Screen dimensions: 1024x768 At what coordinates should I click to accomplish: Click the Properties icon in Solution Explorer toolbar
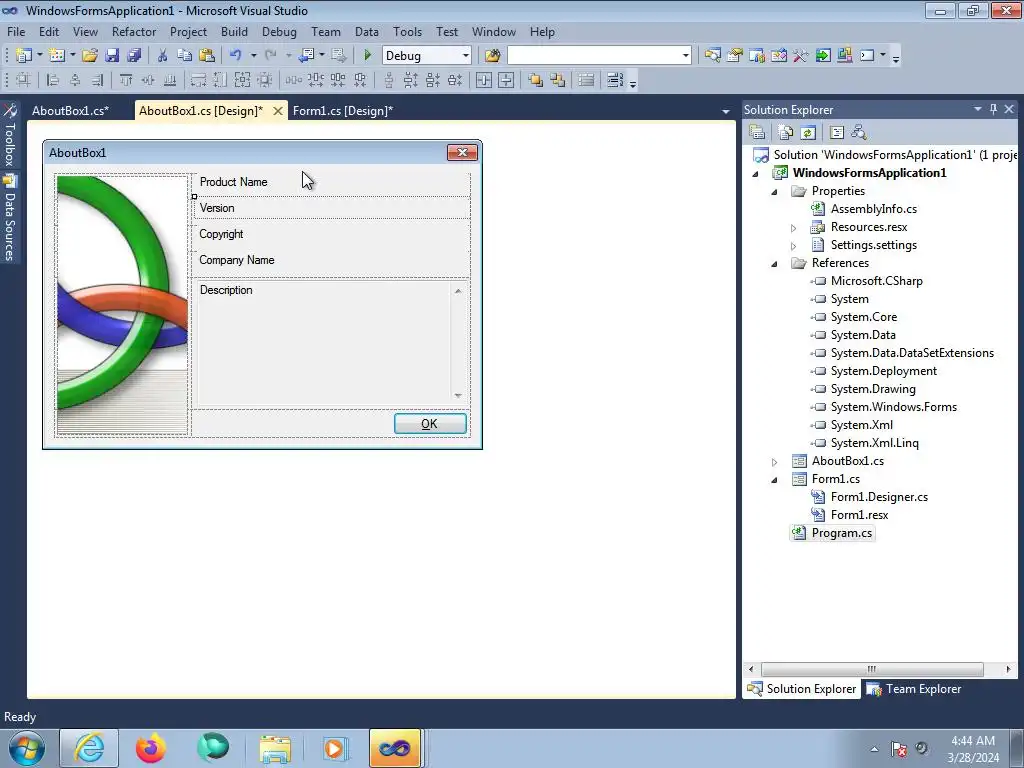click(x=757, y=133)
